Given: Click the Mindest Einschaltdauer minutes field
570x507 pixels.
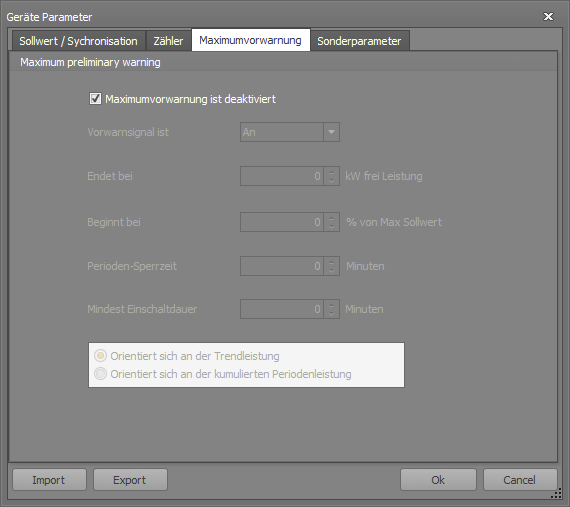Looking at the screenshot, I should pyautogui.click(x=282, y=309).
